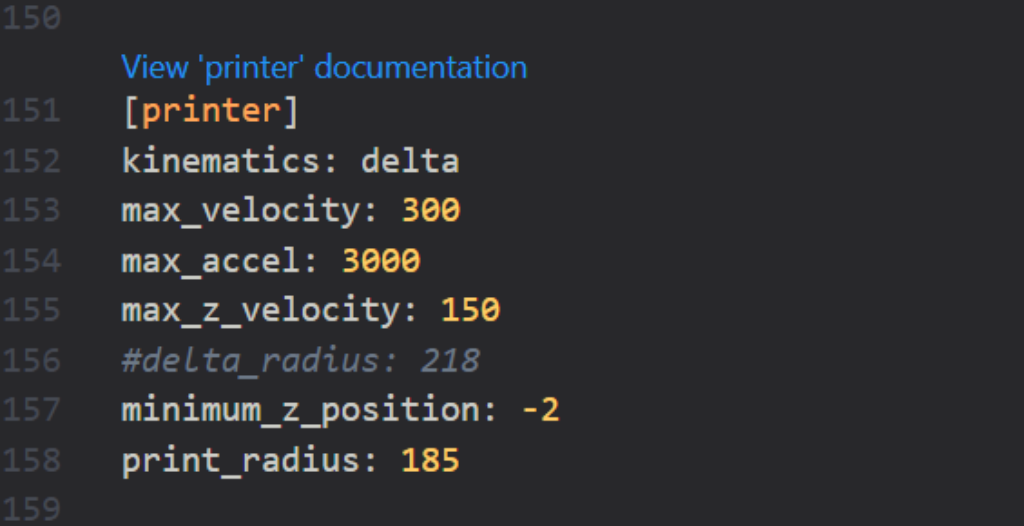
Task: Select line number 157 in gutter
Action: click(x=32, y=410)
